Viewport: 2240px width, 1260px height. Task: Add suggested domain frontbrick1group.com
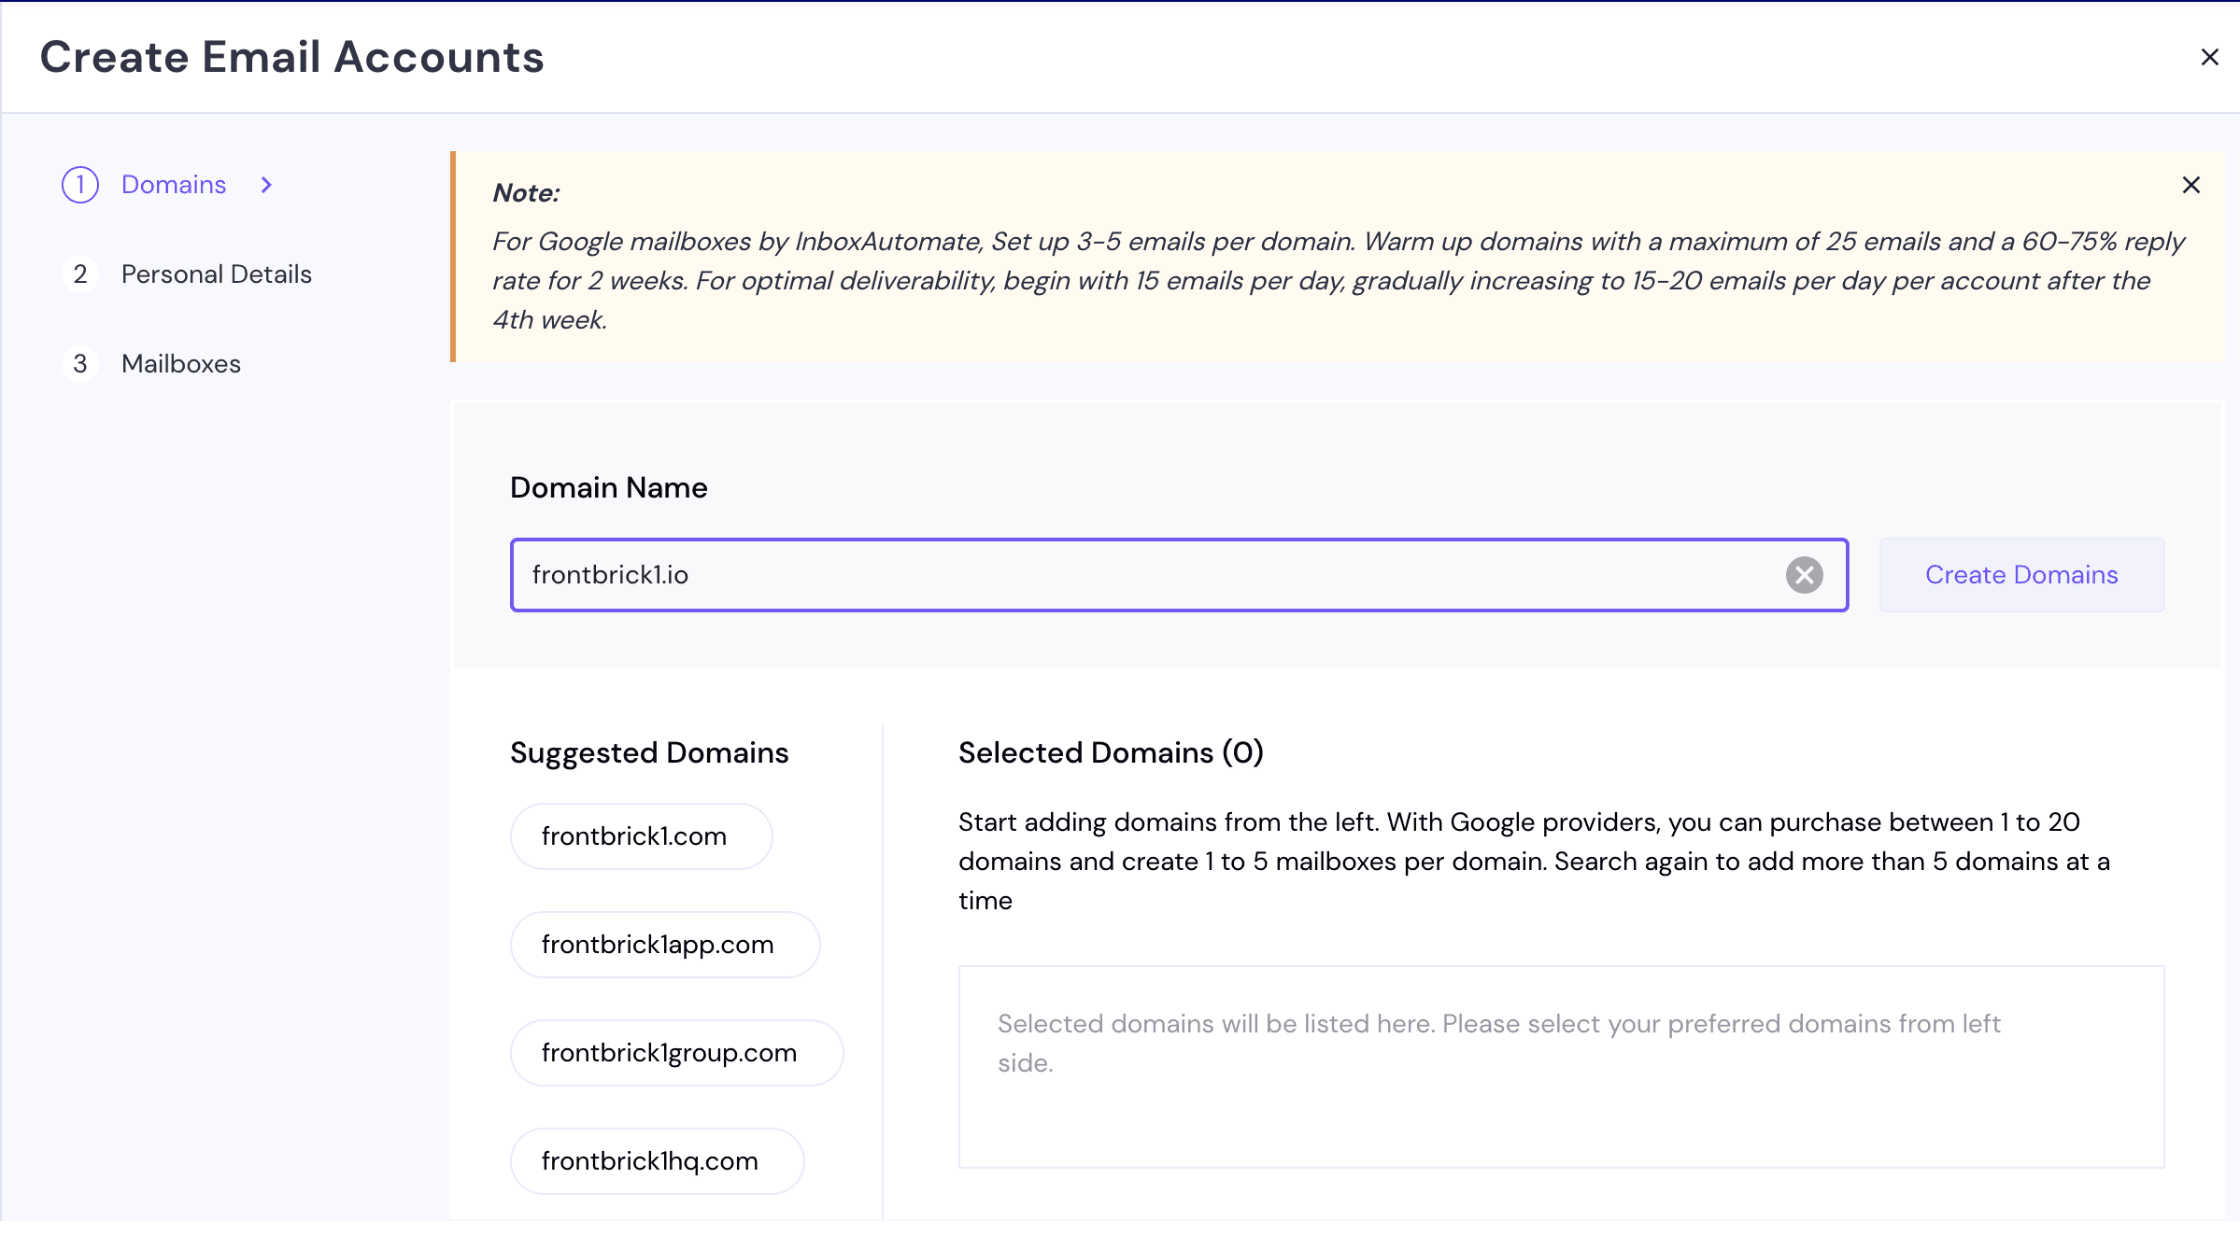point(677,1053)
